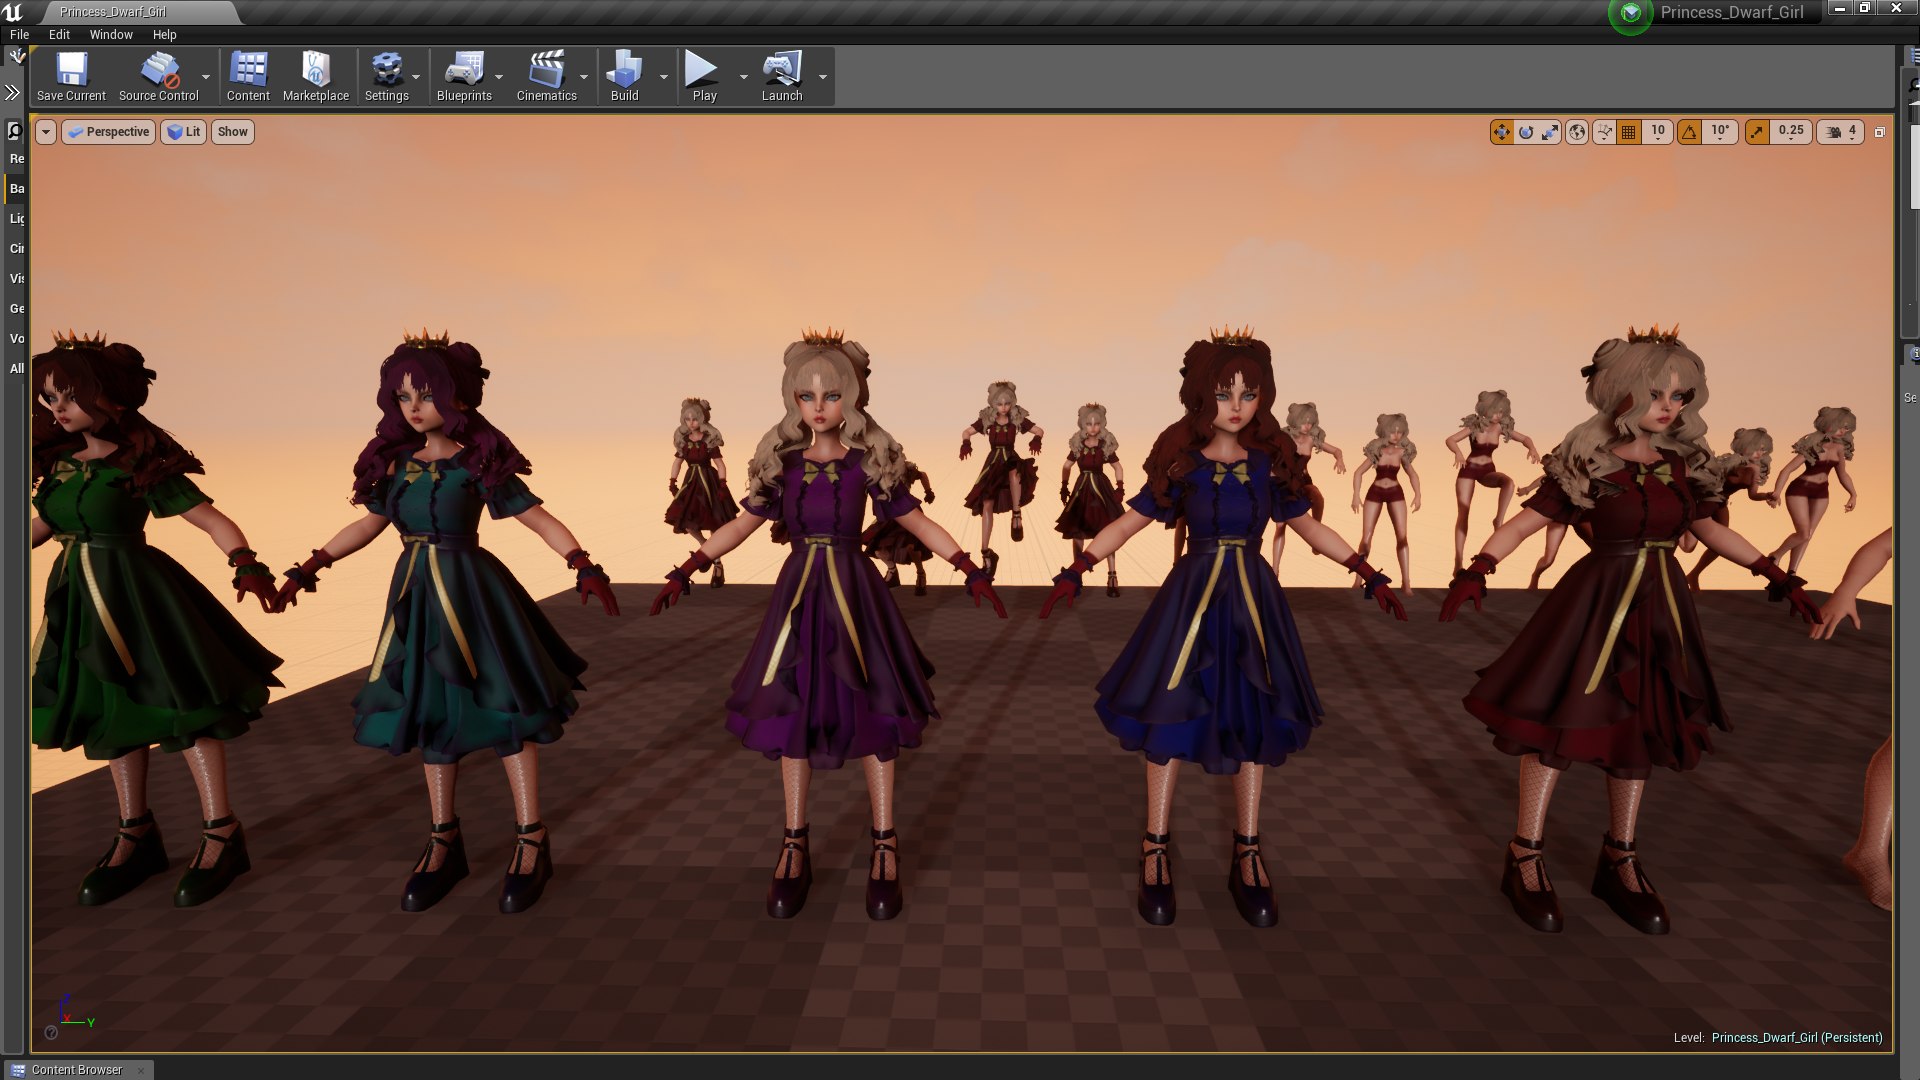The image size is (1920, 1080).
Task: Switch to the Content Browser tab
Action: pos(77,1069)
